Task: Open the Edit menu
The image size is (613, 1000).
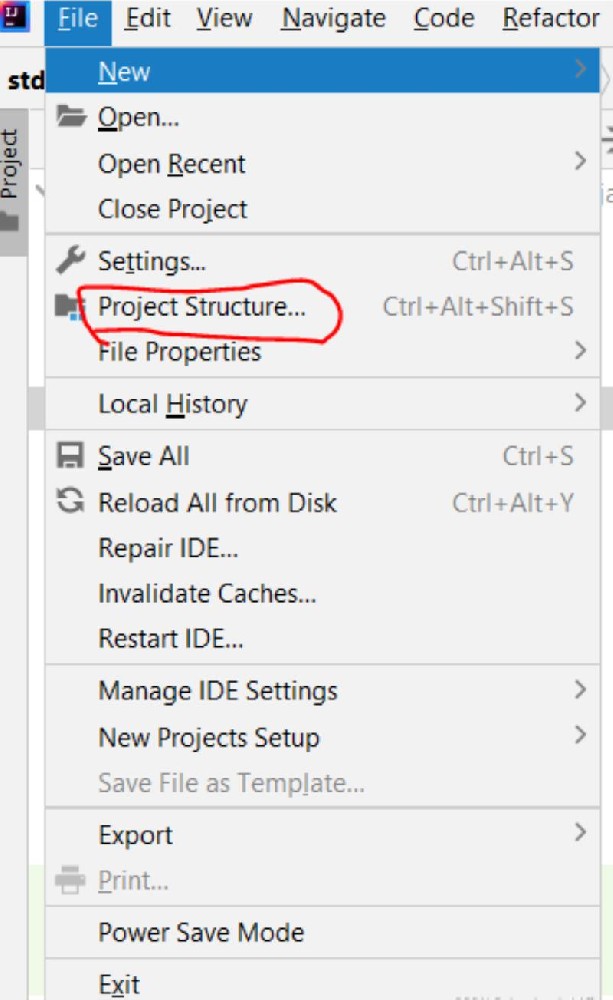Action: pyautogui.click(x=147, y=18)
